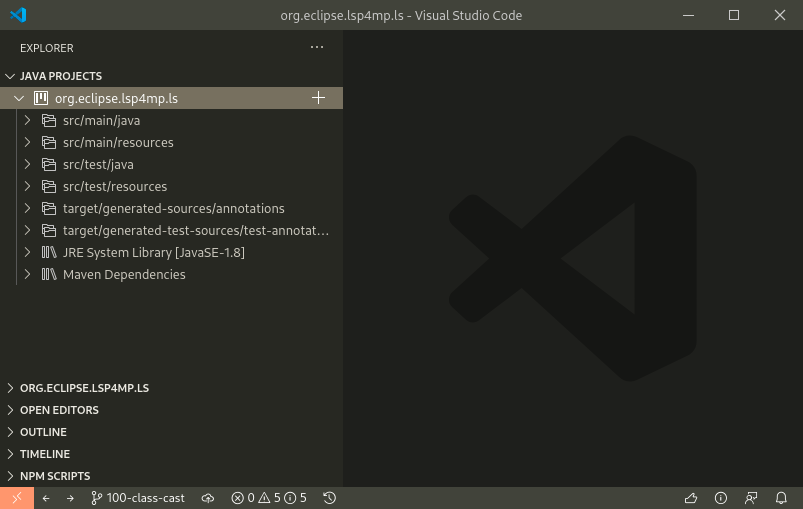Viewport: 803px width, 509px height.
Task: Select Maven Dependencies tree item
Action: point(172,274)
